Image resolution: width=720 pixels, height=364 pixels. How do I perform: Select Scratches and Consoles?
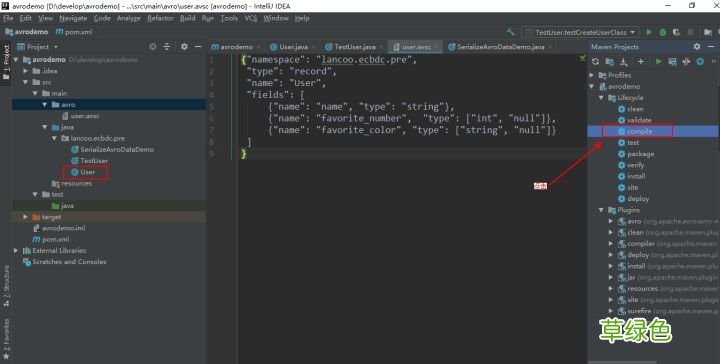point(64,262)
